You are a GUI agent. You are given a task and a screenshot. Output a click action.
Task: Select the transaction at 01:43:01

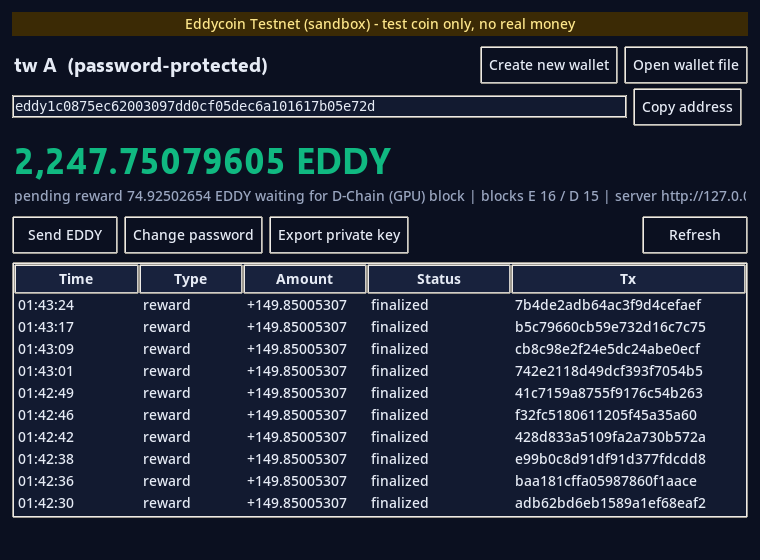(380, 371)
